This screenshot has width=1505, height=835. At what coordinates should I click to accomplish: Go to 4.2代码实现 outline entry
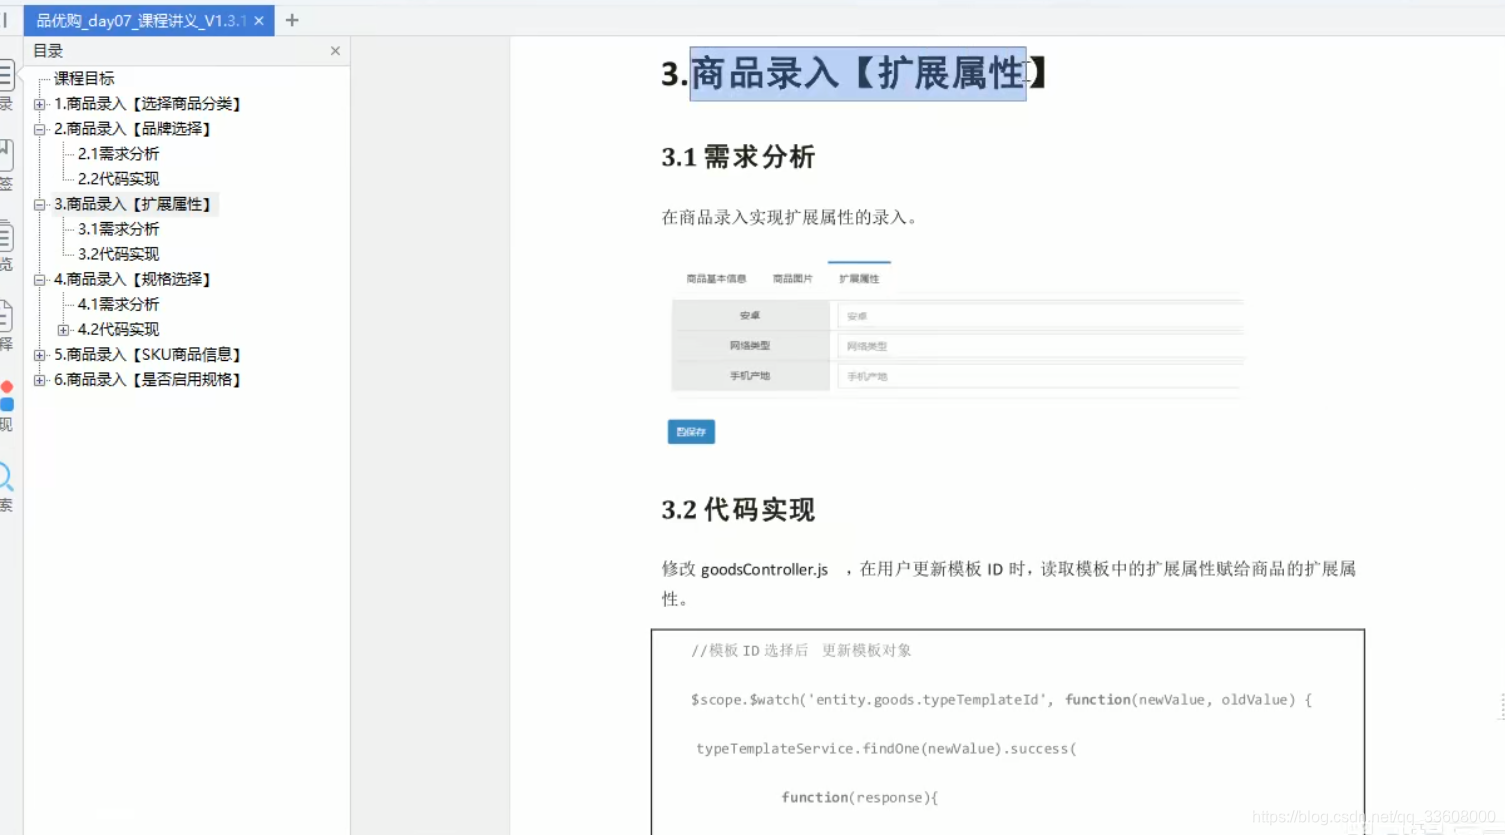click(x=118, y=329)
